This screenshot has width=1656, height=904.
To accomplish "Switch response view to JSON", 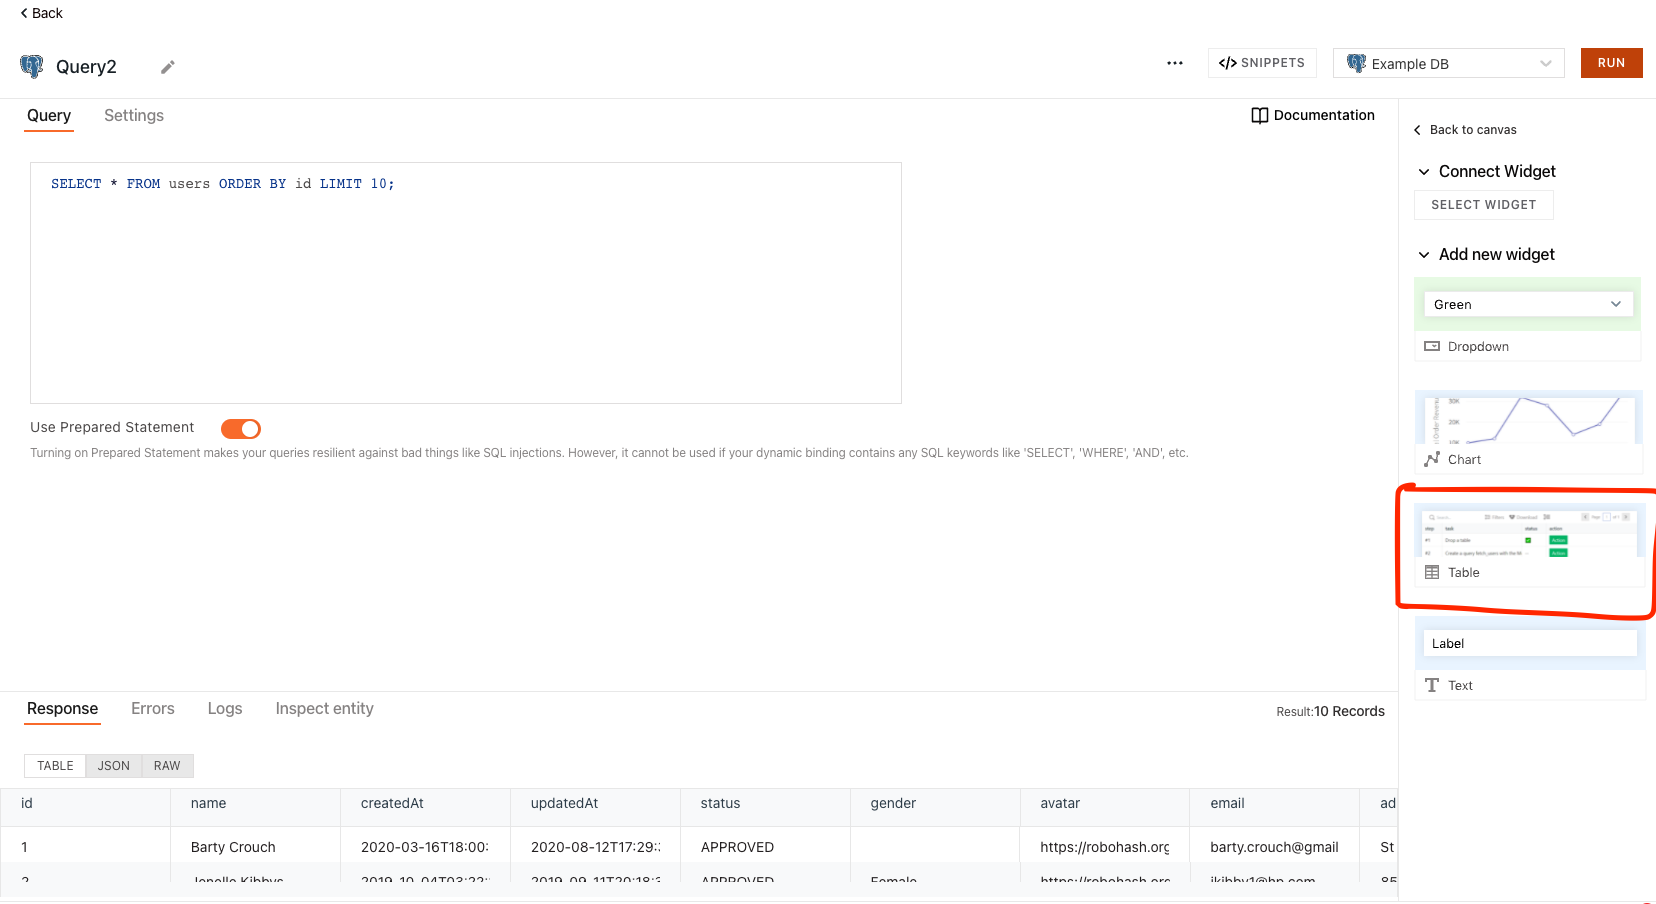I will click(113, 765).
